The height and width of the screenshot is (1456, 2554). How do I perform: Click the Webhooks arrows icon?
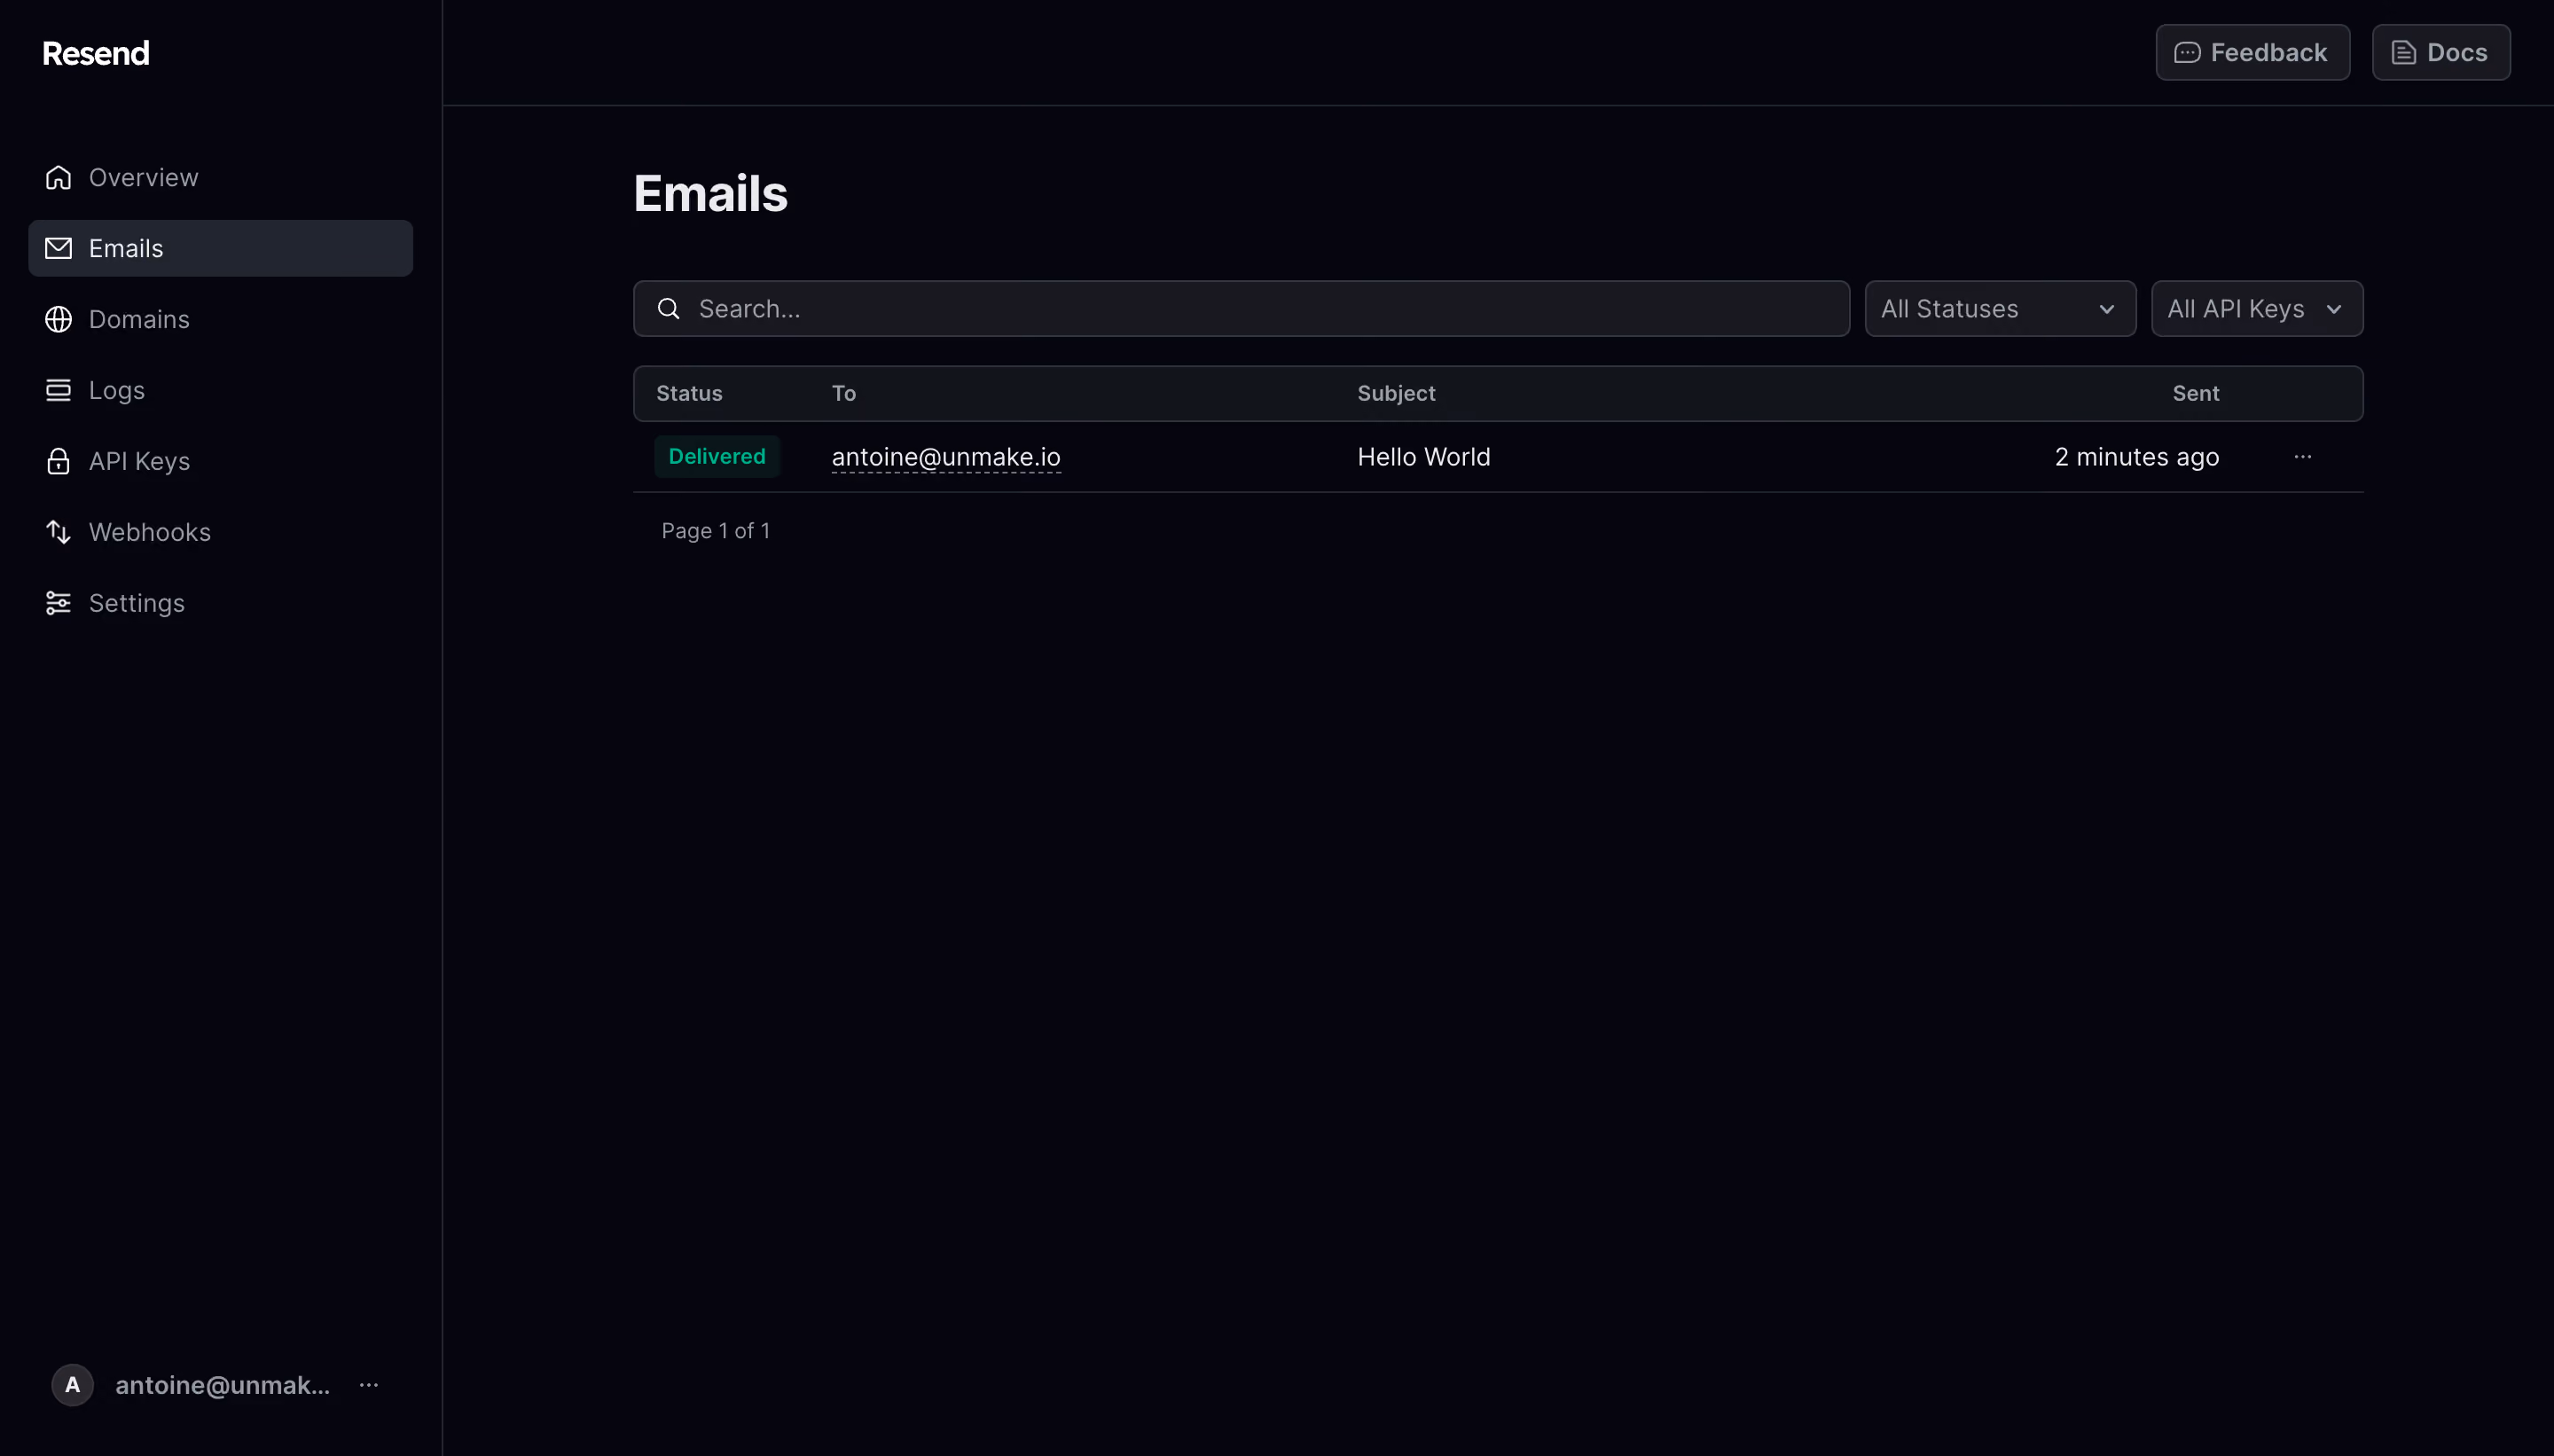58,532
